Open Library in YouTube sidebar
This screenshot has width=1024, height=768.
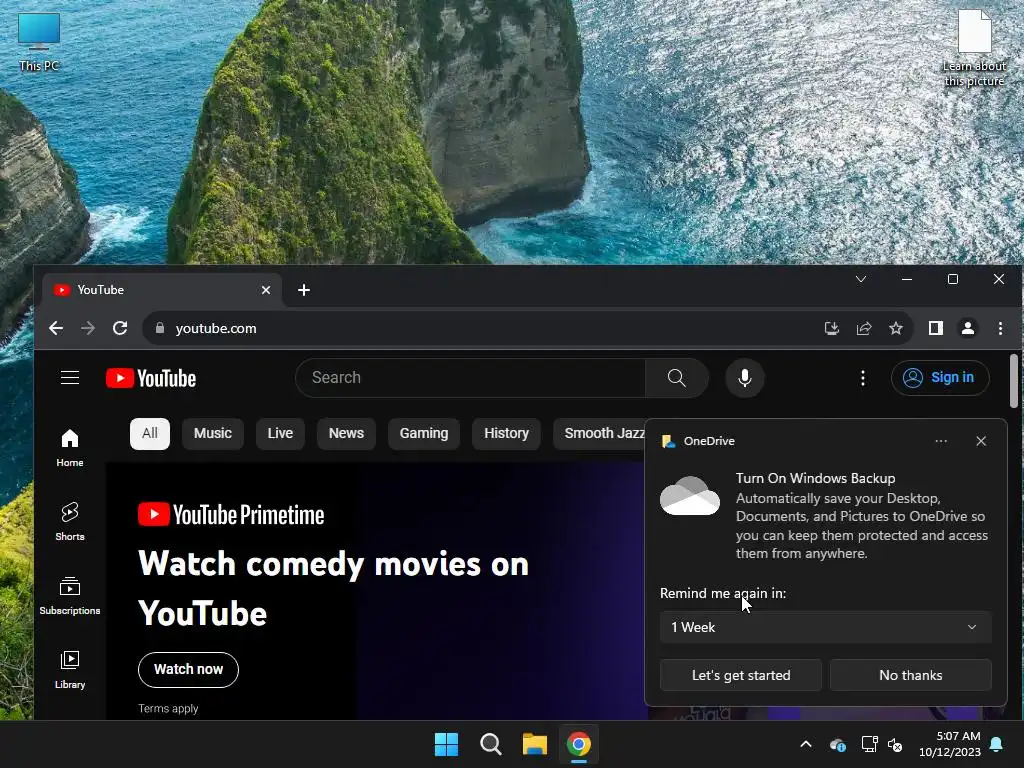click(x=70, y=669)
